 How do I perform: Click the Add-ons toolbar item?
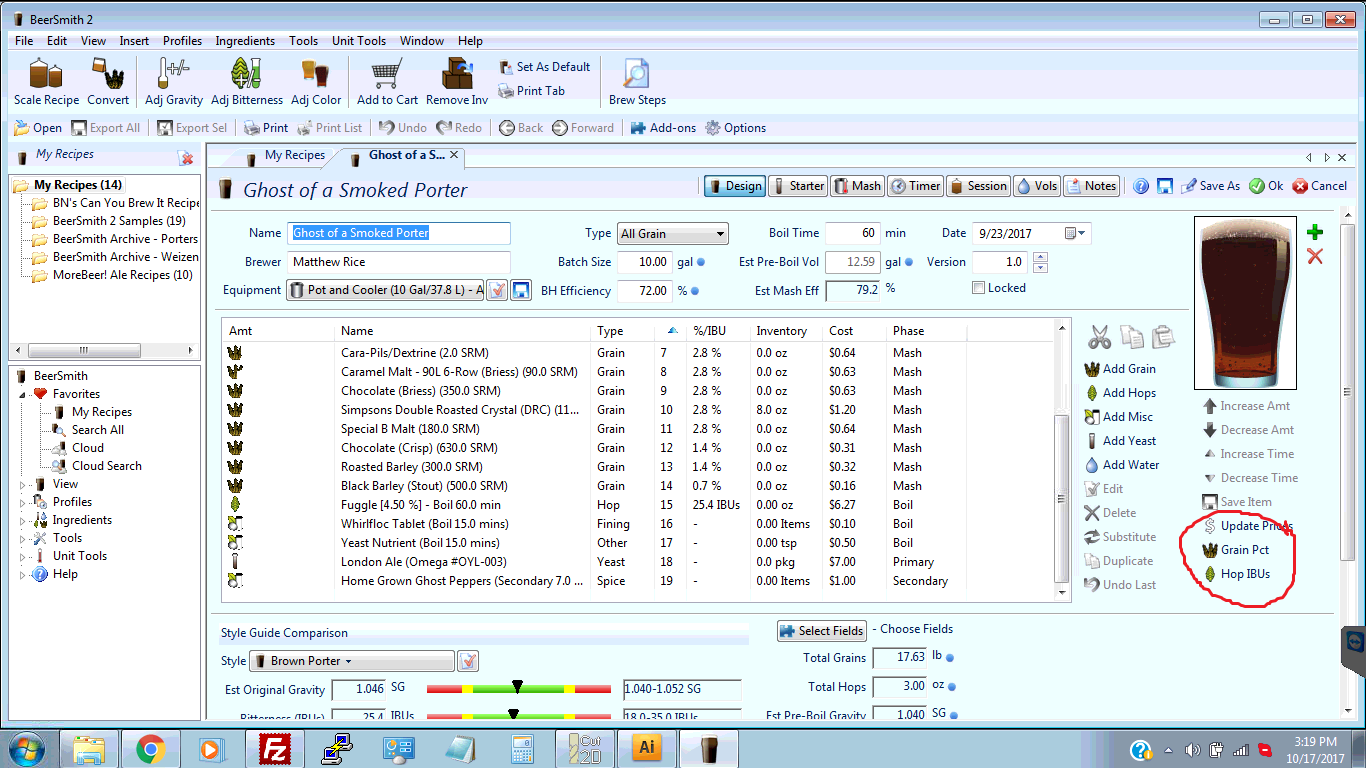coord(663,128)
